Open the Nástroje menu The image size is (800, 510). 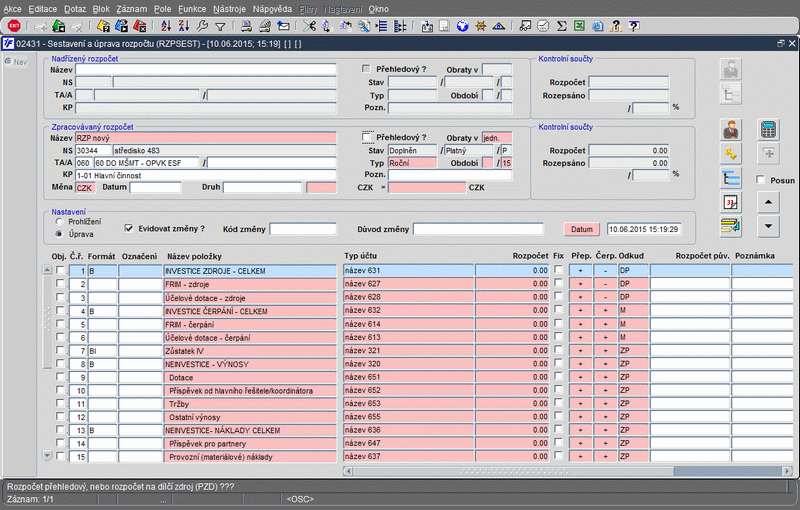coord(229,7)
